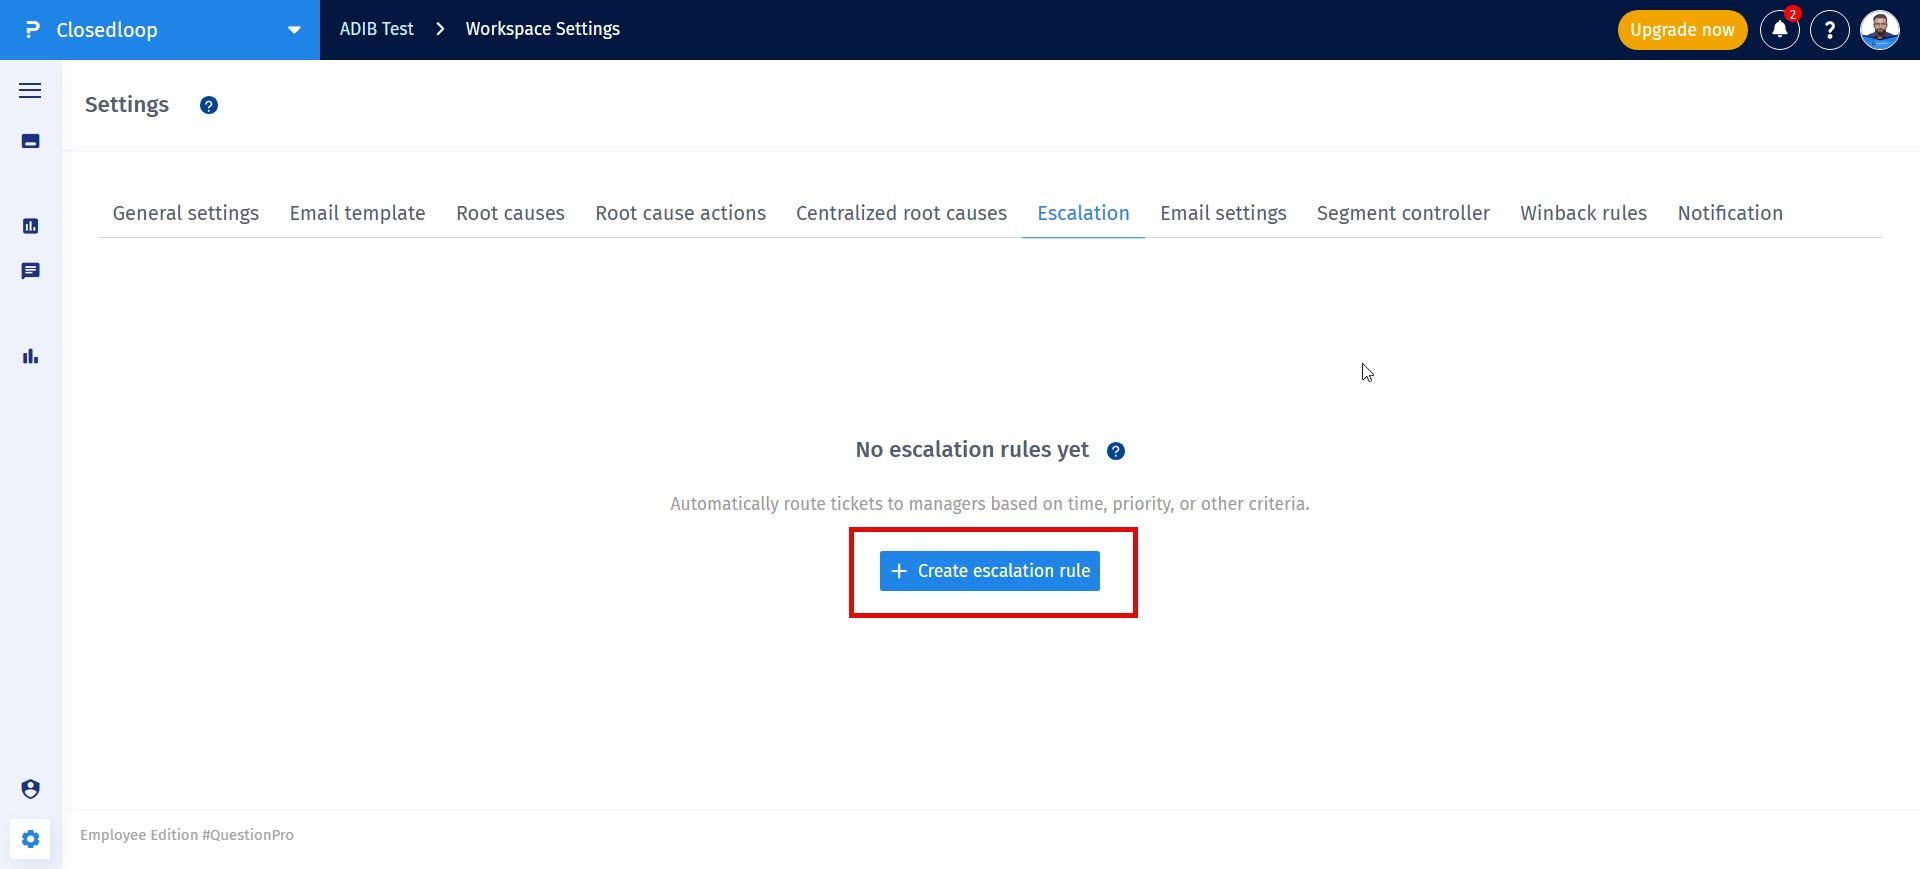
Task: Open the tickets inbox sidebar icon
Action: click(30, 141)
